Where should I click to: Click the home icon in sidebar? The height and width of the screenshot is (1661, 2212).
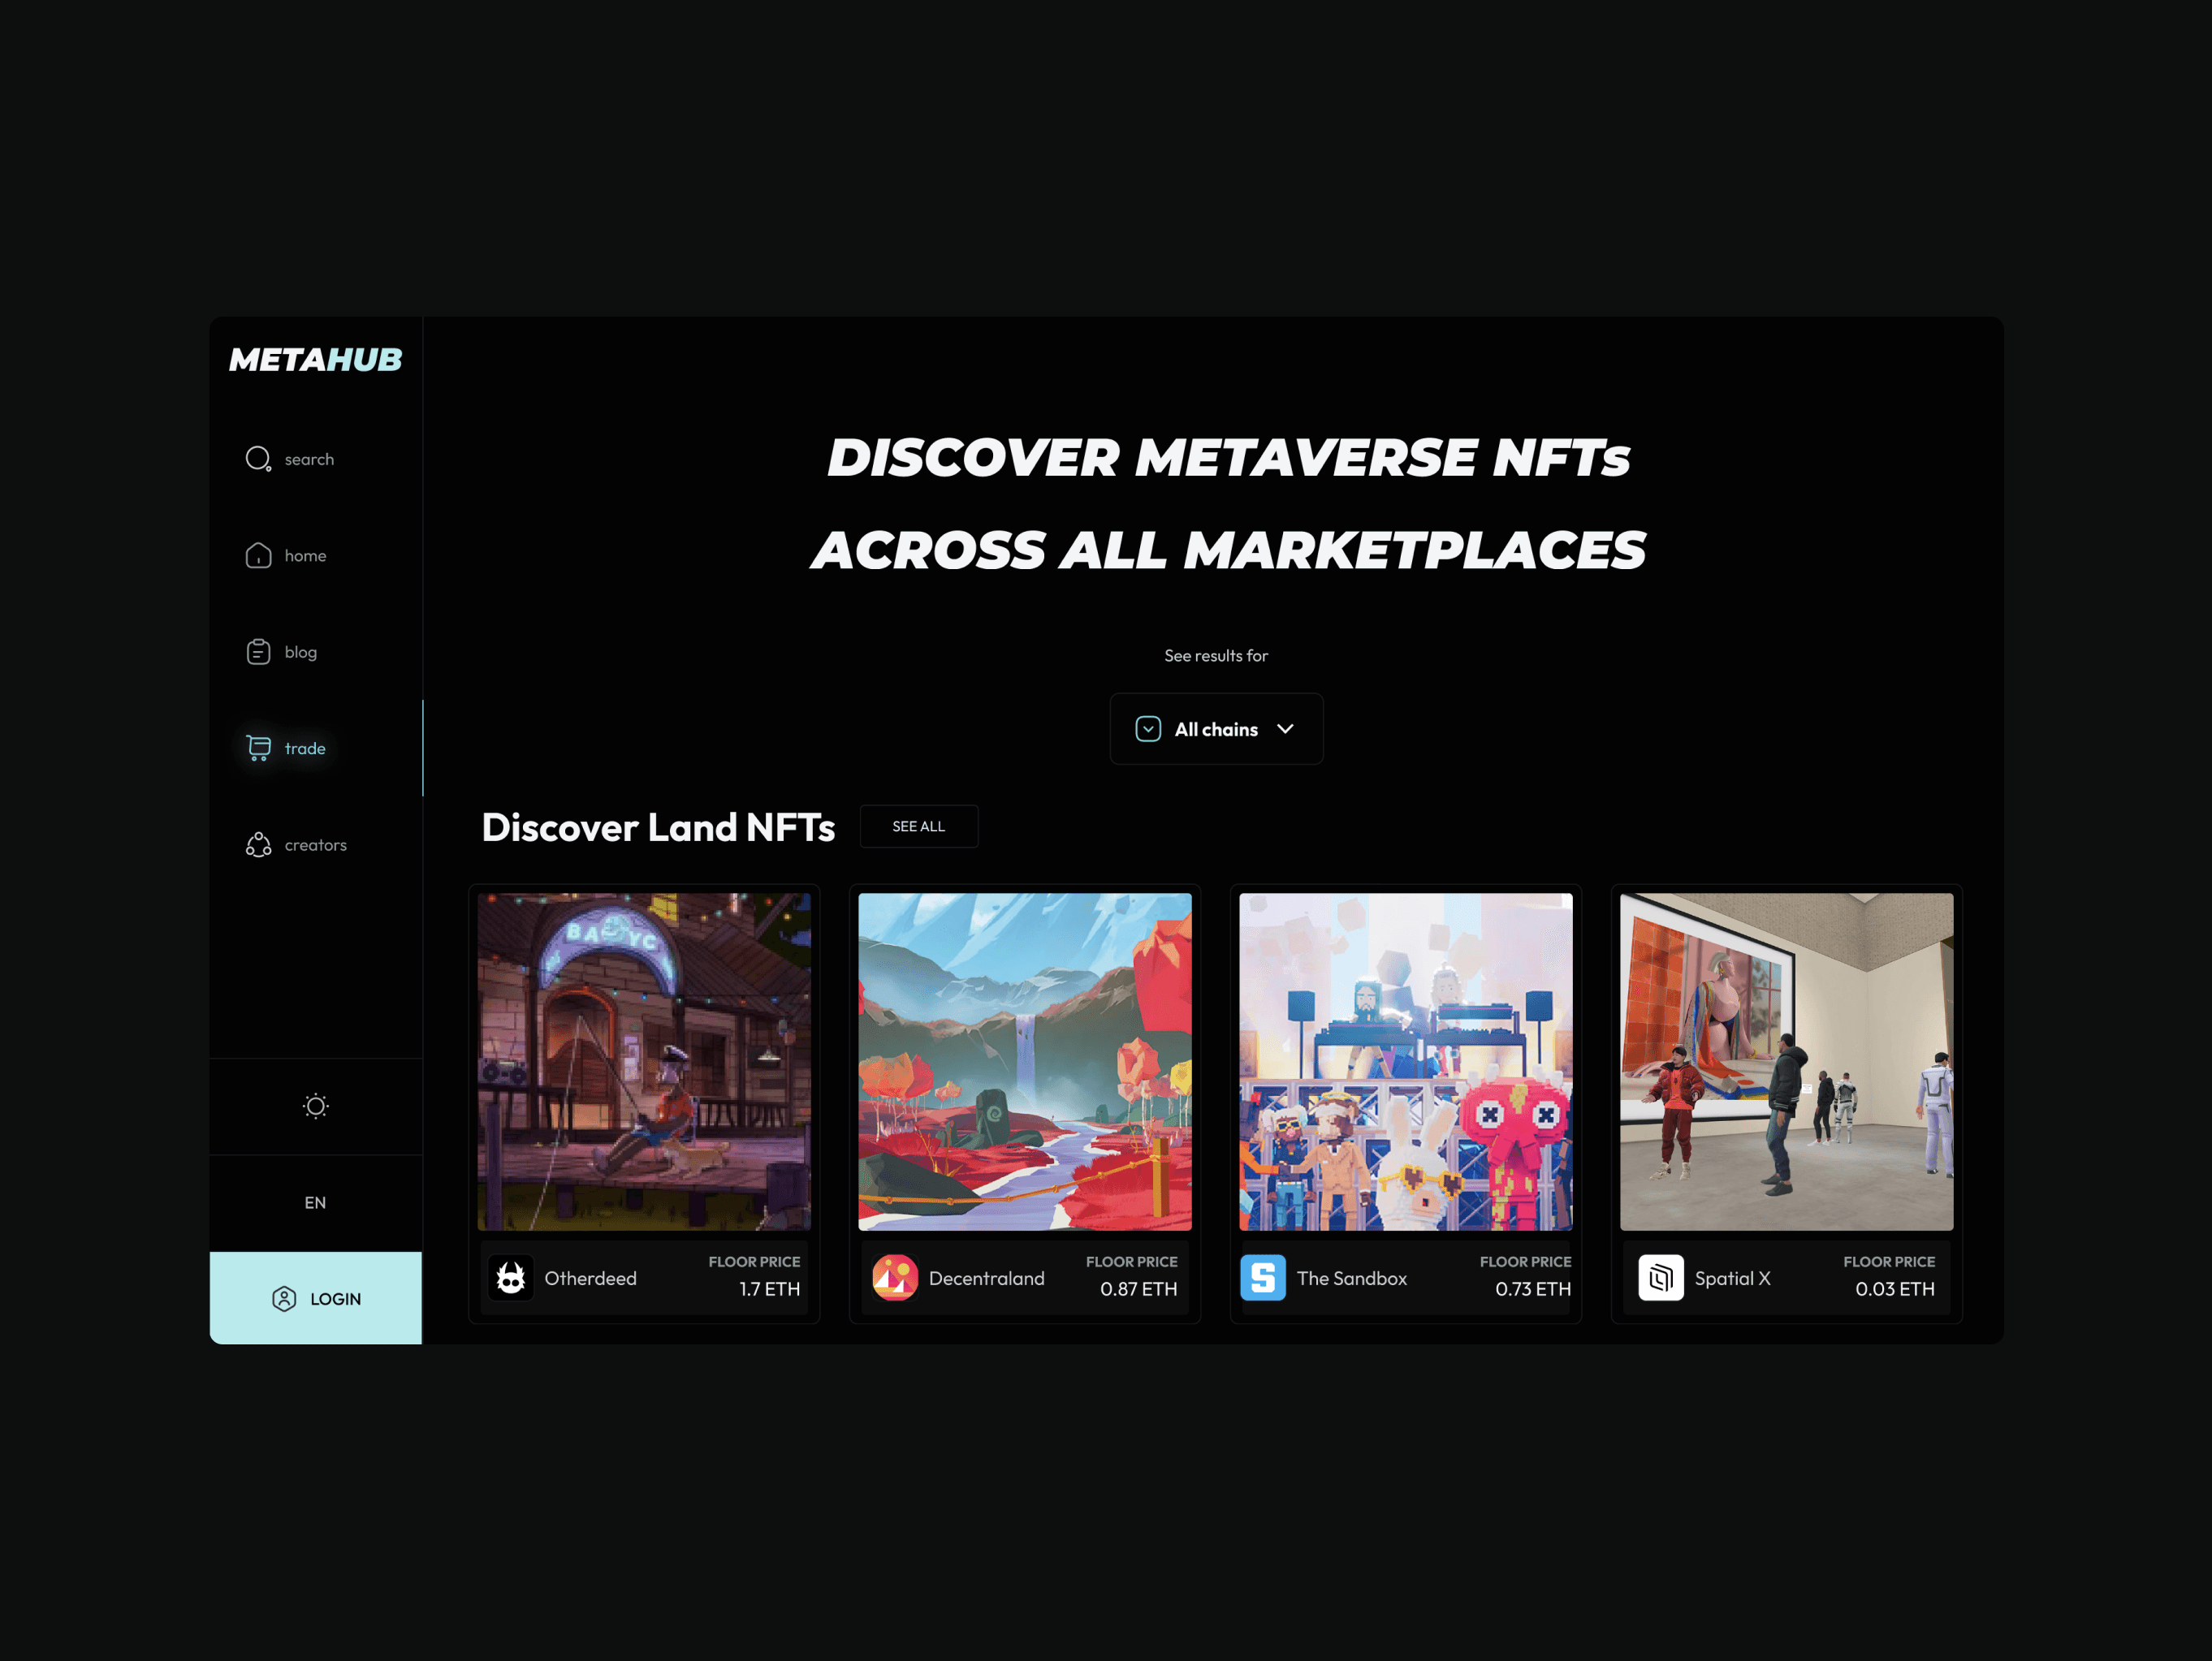click(x=258, y=554)
